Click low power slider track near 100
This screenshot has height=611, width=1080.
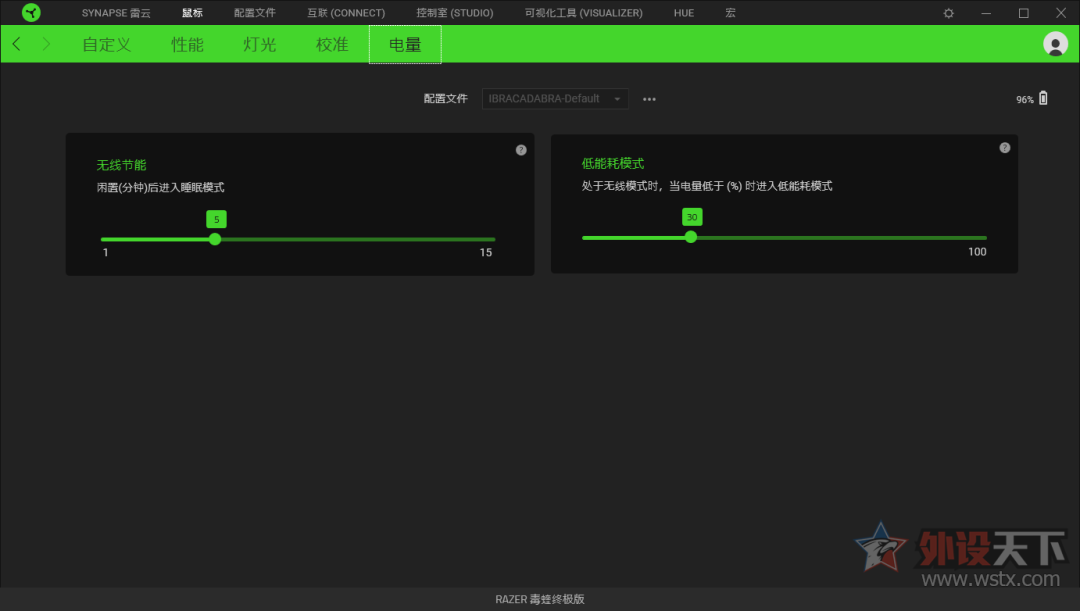click(977, 238)
